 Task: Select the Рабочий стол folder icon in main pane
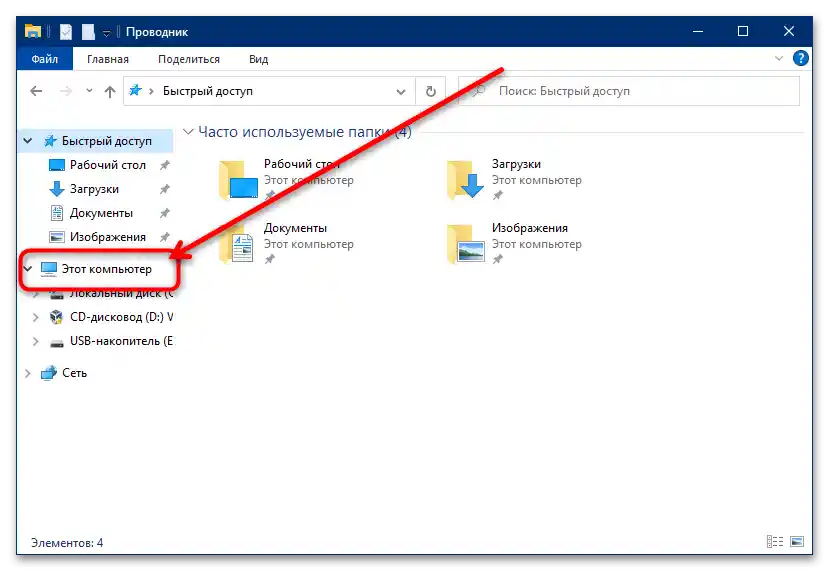(238, 180)
